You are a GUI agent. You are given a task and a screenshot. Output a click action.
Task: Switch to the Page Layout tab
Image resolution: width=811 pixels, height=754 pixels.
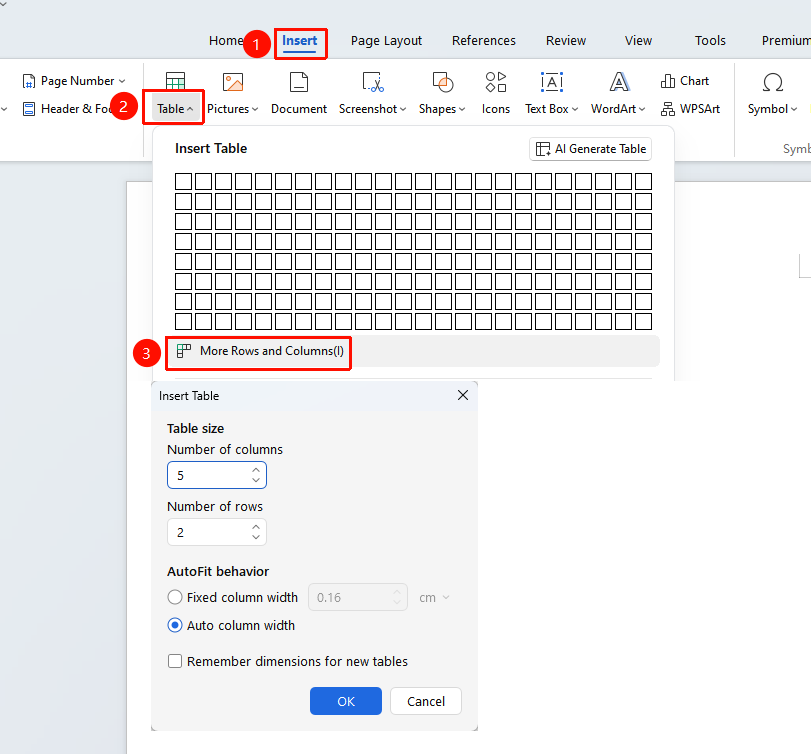point(386,41)
